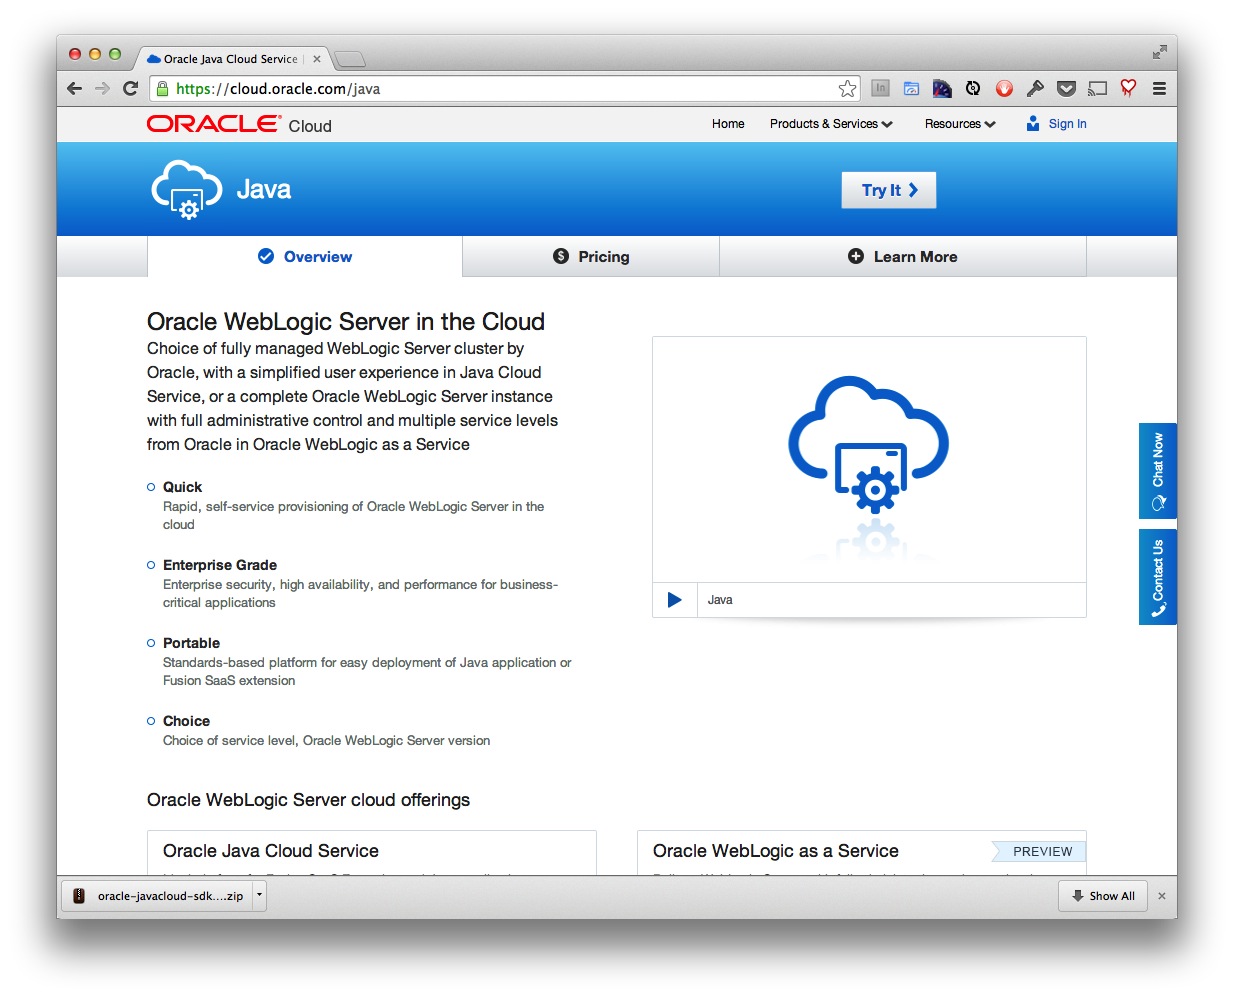The height and width of the screenshot is (998, 1234).
Task: Go back to the previous page
Action: (75, 89)
